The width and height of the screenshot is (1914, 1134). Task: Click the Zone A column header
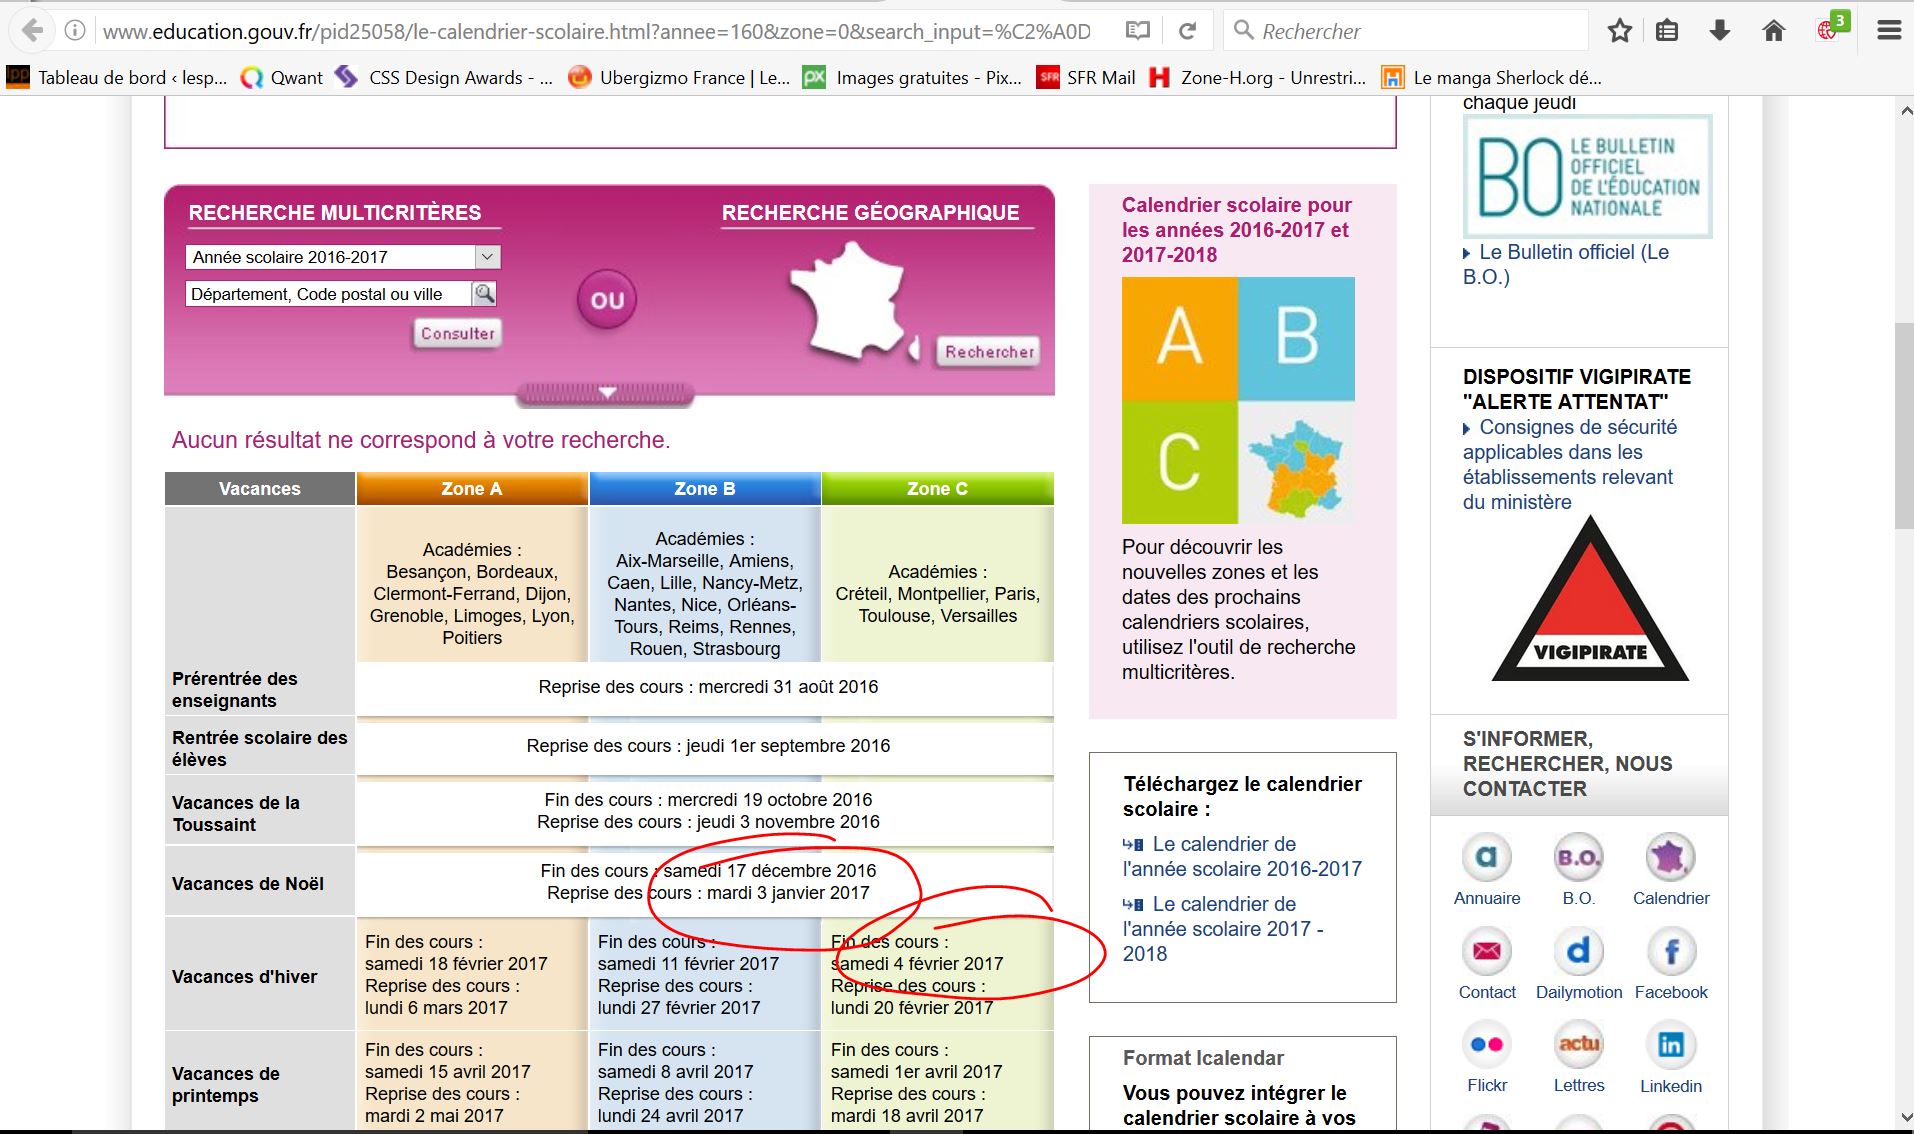[x=472, y=489]
